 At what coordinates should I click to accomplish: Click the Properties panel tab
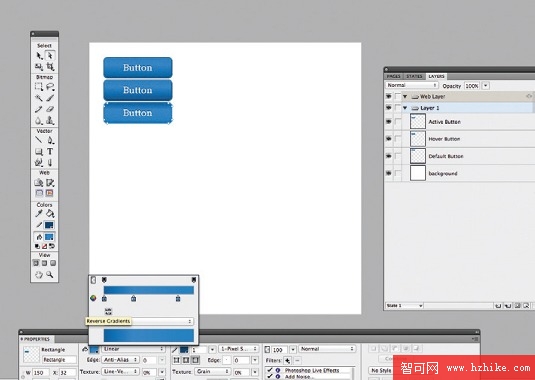[37, 339]
